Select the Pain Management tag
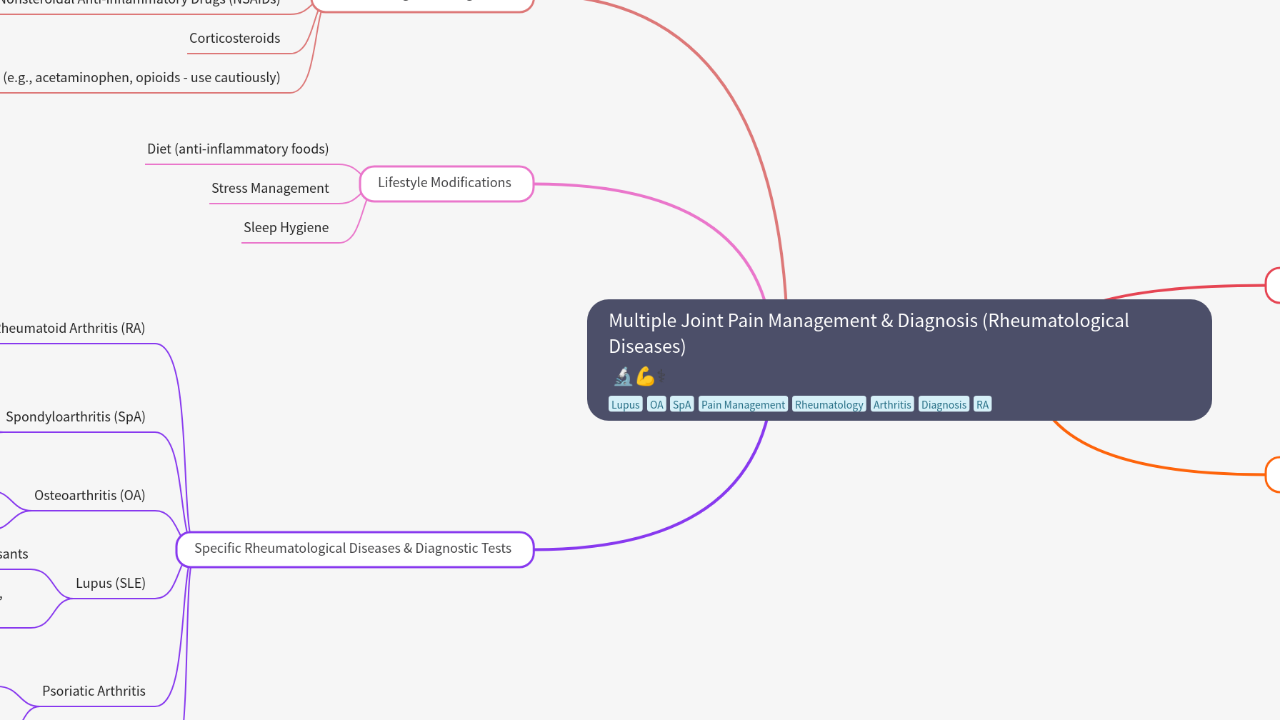 (x=743, y=404)
